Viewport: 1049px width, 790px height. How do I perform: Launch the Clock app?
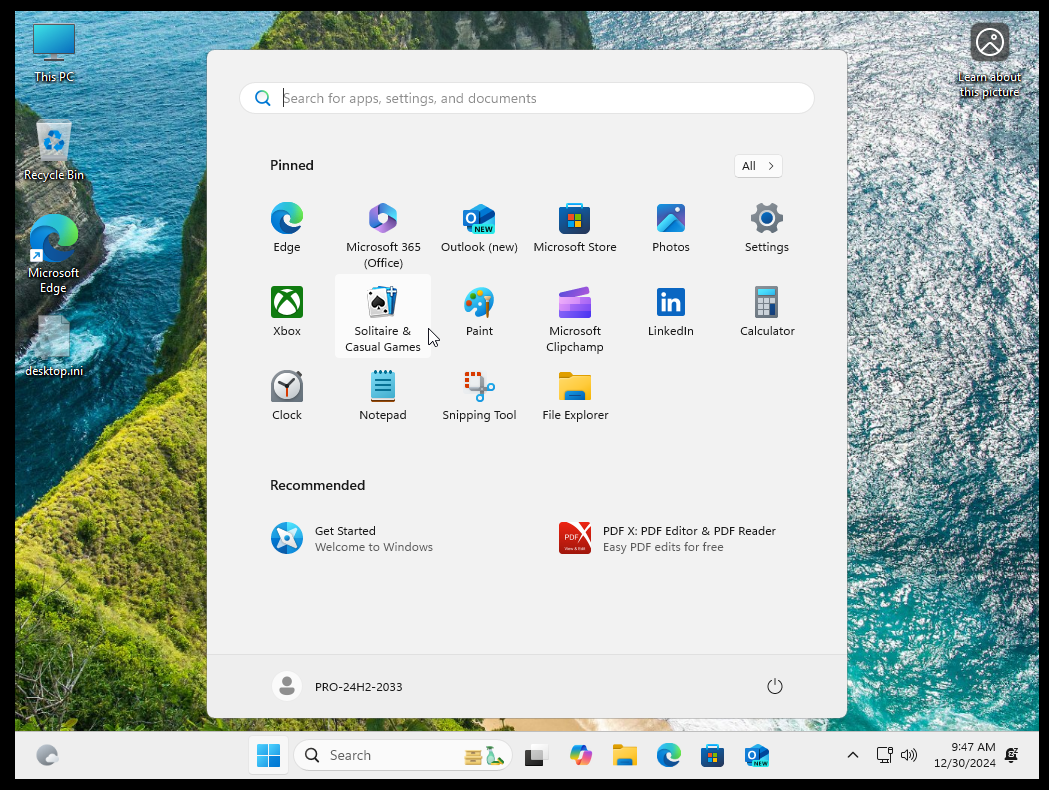click(286, 396)
